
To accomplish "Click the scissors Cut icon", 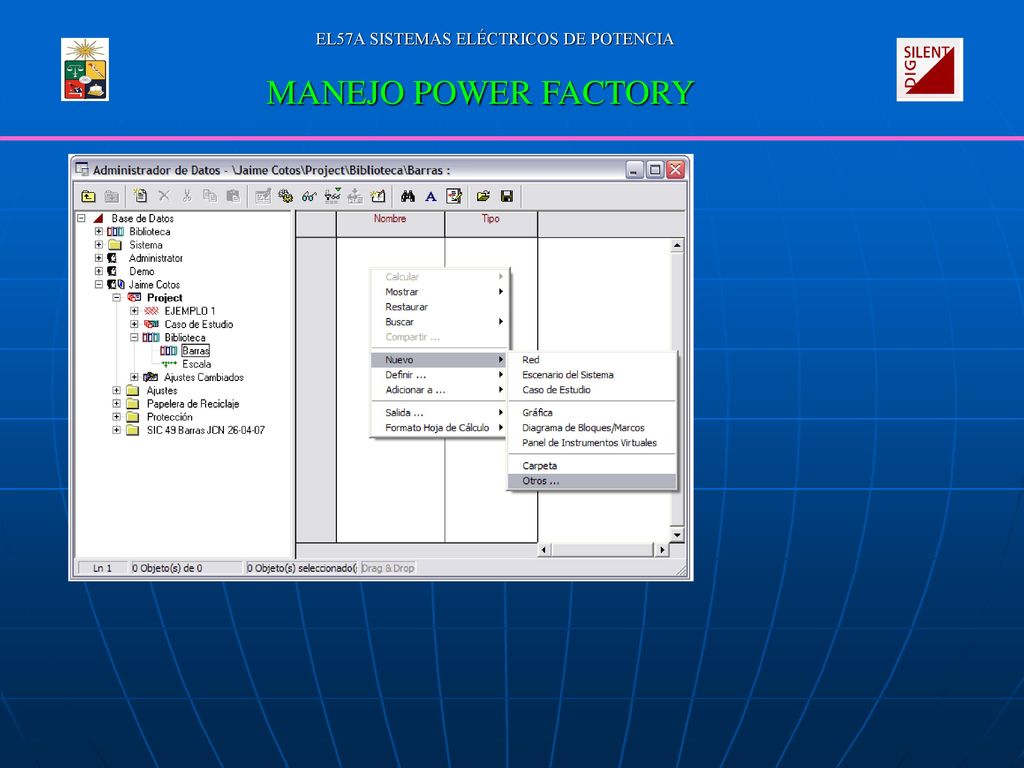I will [x=187, y=196].
